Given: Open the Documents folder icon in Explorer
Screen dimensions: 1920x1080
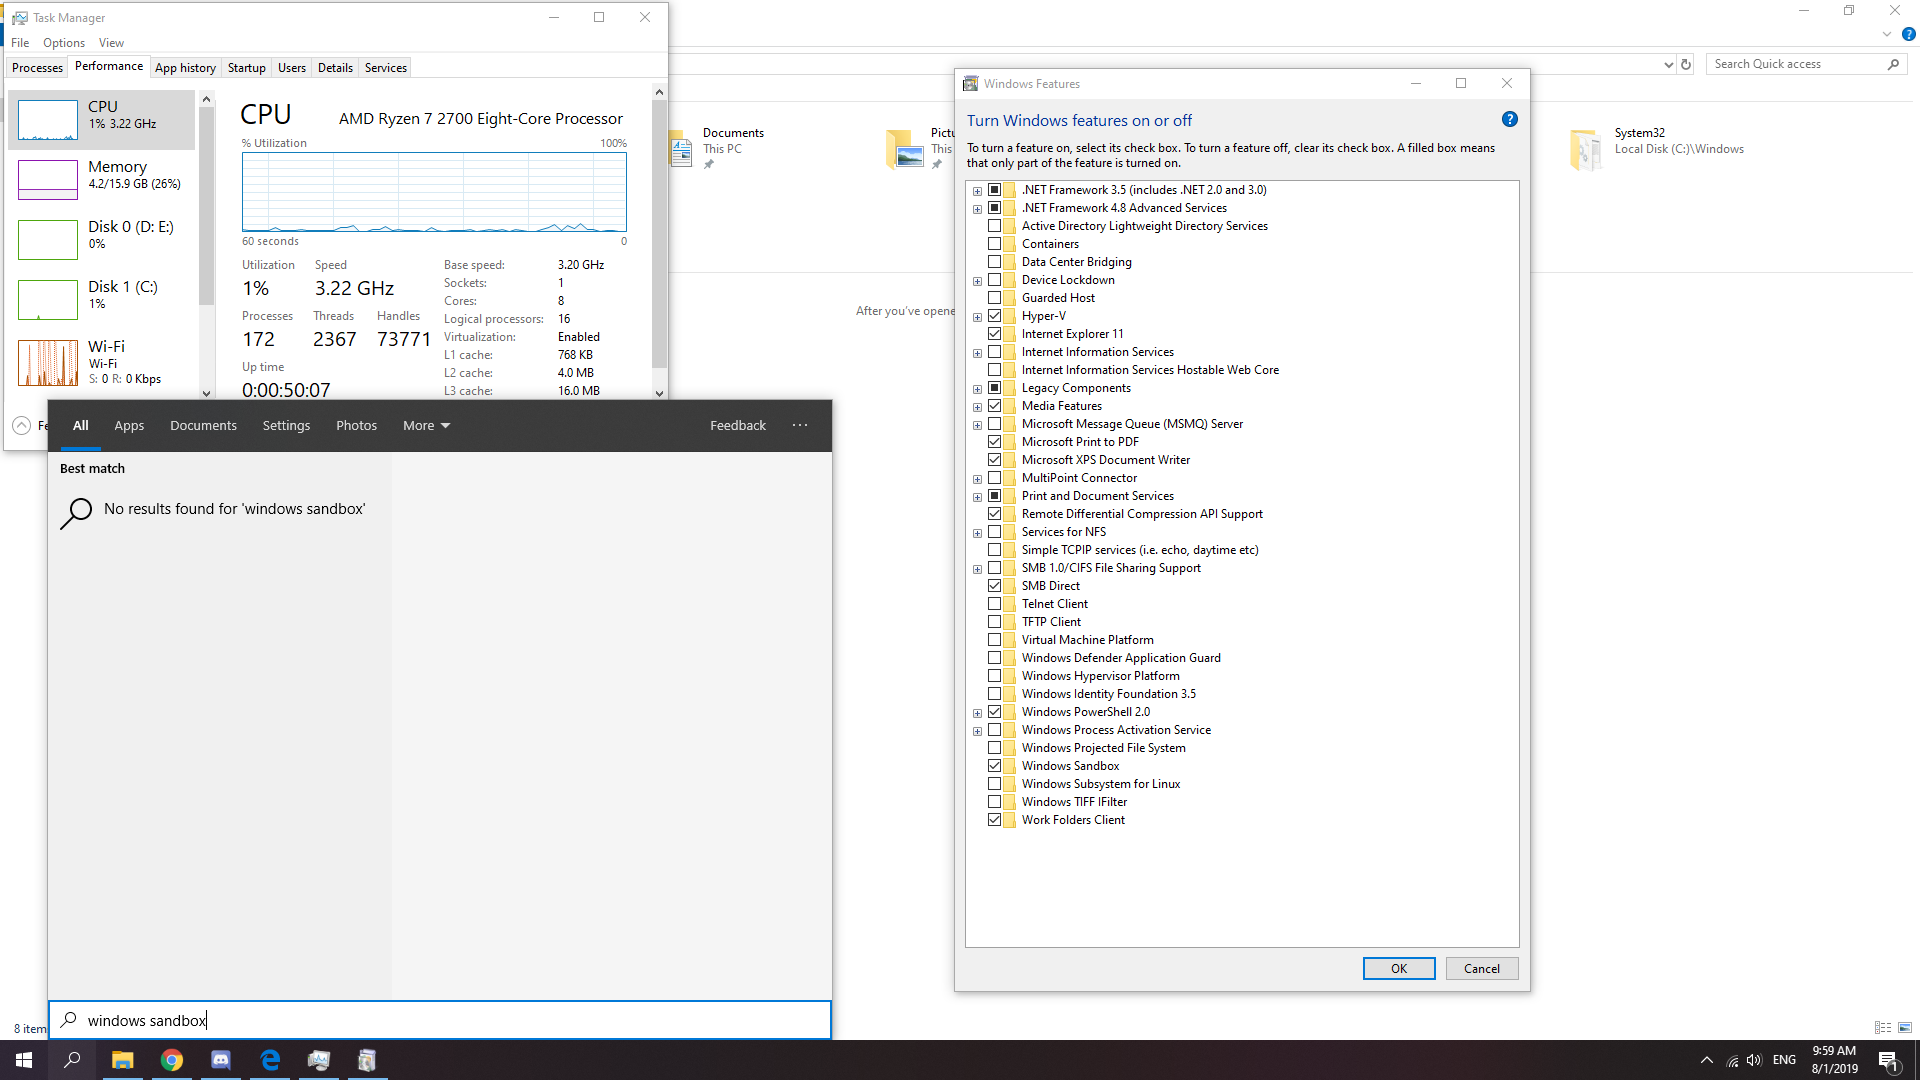Looking at the screenshot, I should (x=682, y=149).
